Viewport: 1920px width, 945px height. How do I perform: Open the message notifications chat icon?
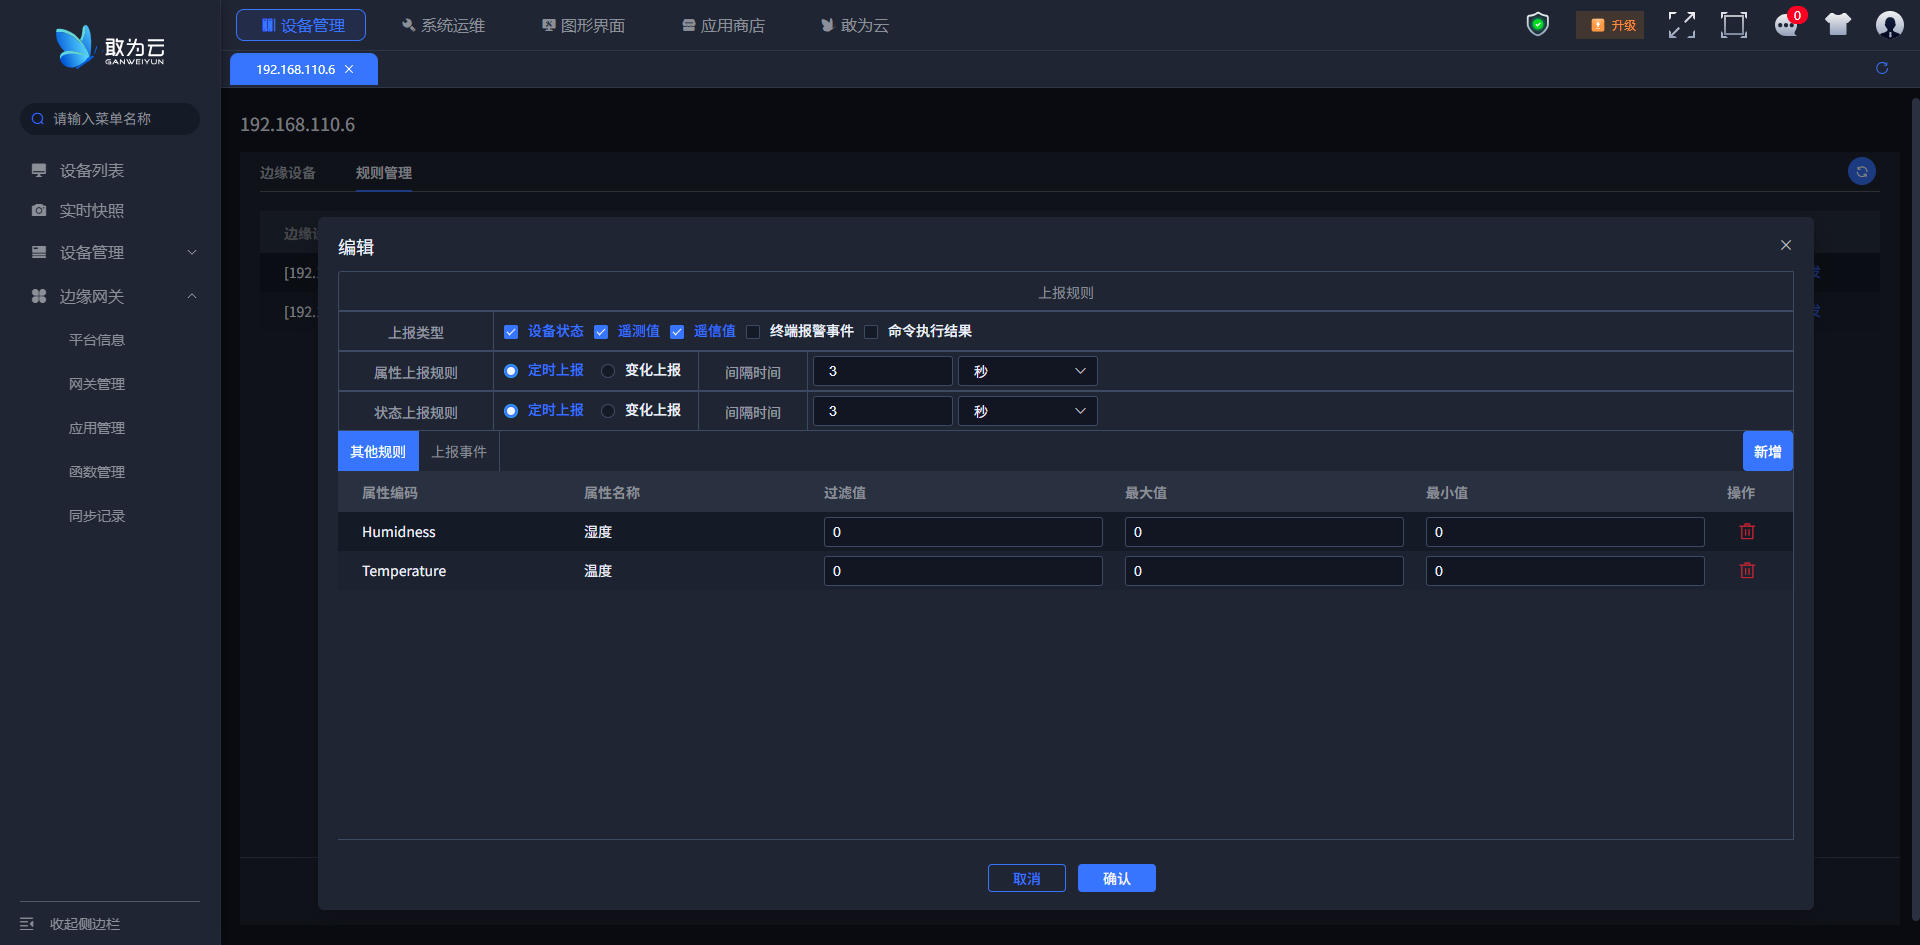(x=1786, y=25)
